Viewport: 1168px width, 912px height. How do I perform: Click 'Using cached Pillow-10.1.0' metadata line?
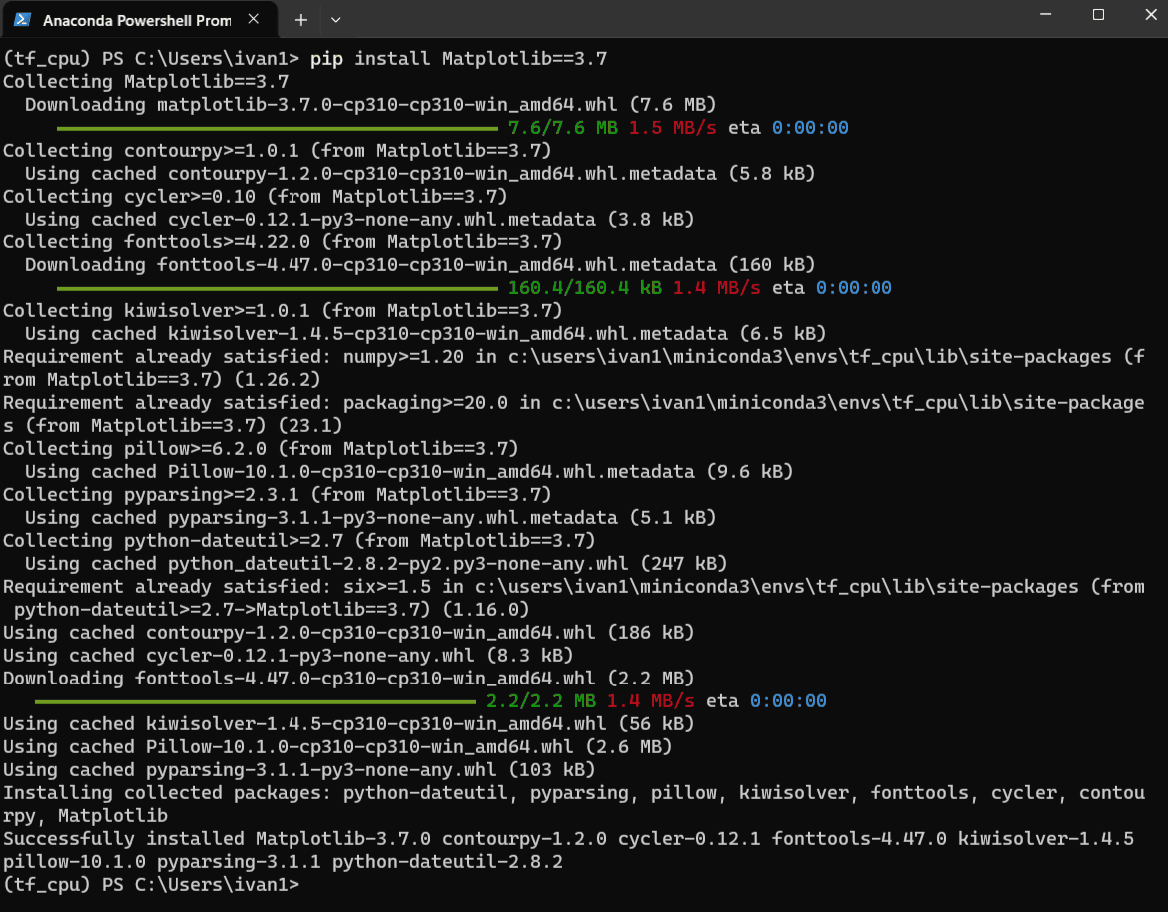409,472
